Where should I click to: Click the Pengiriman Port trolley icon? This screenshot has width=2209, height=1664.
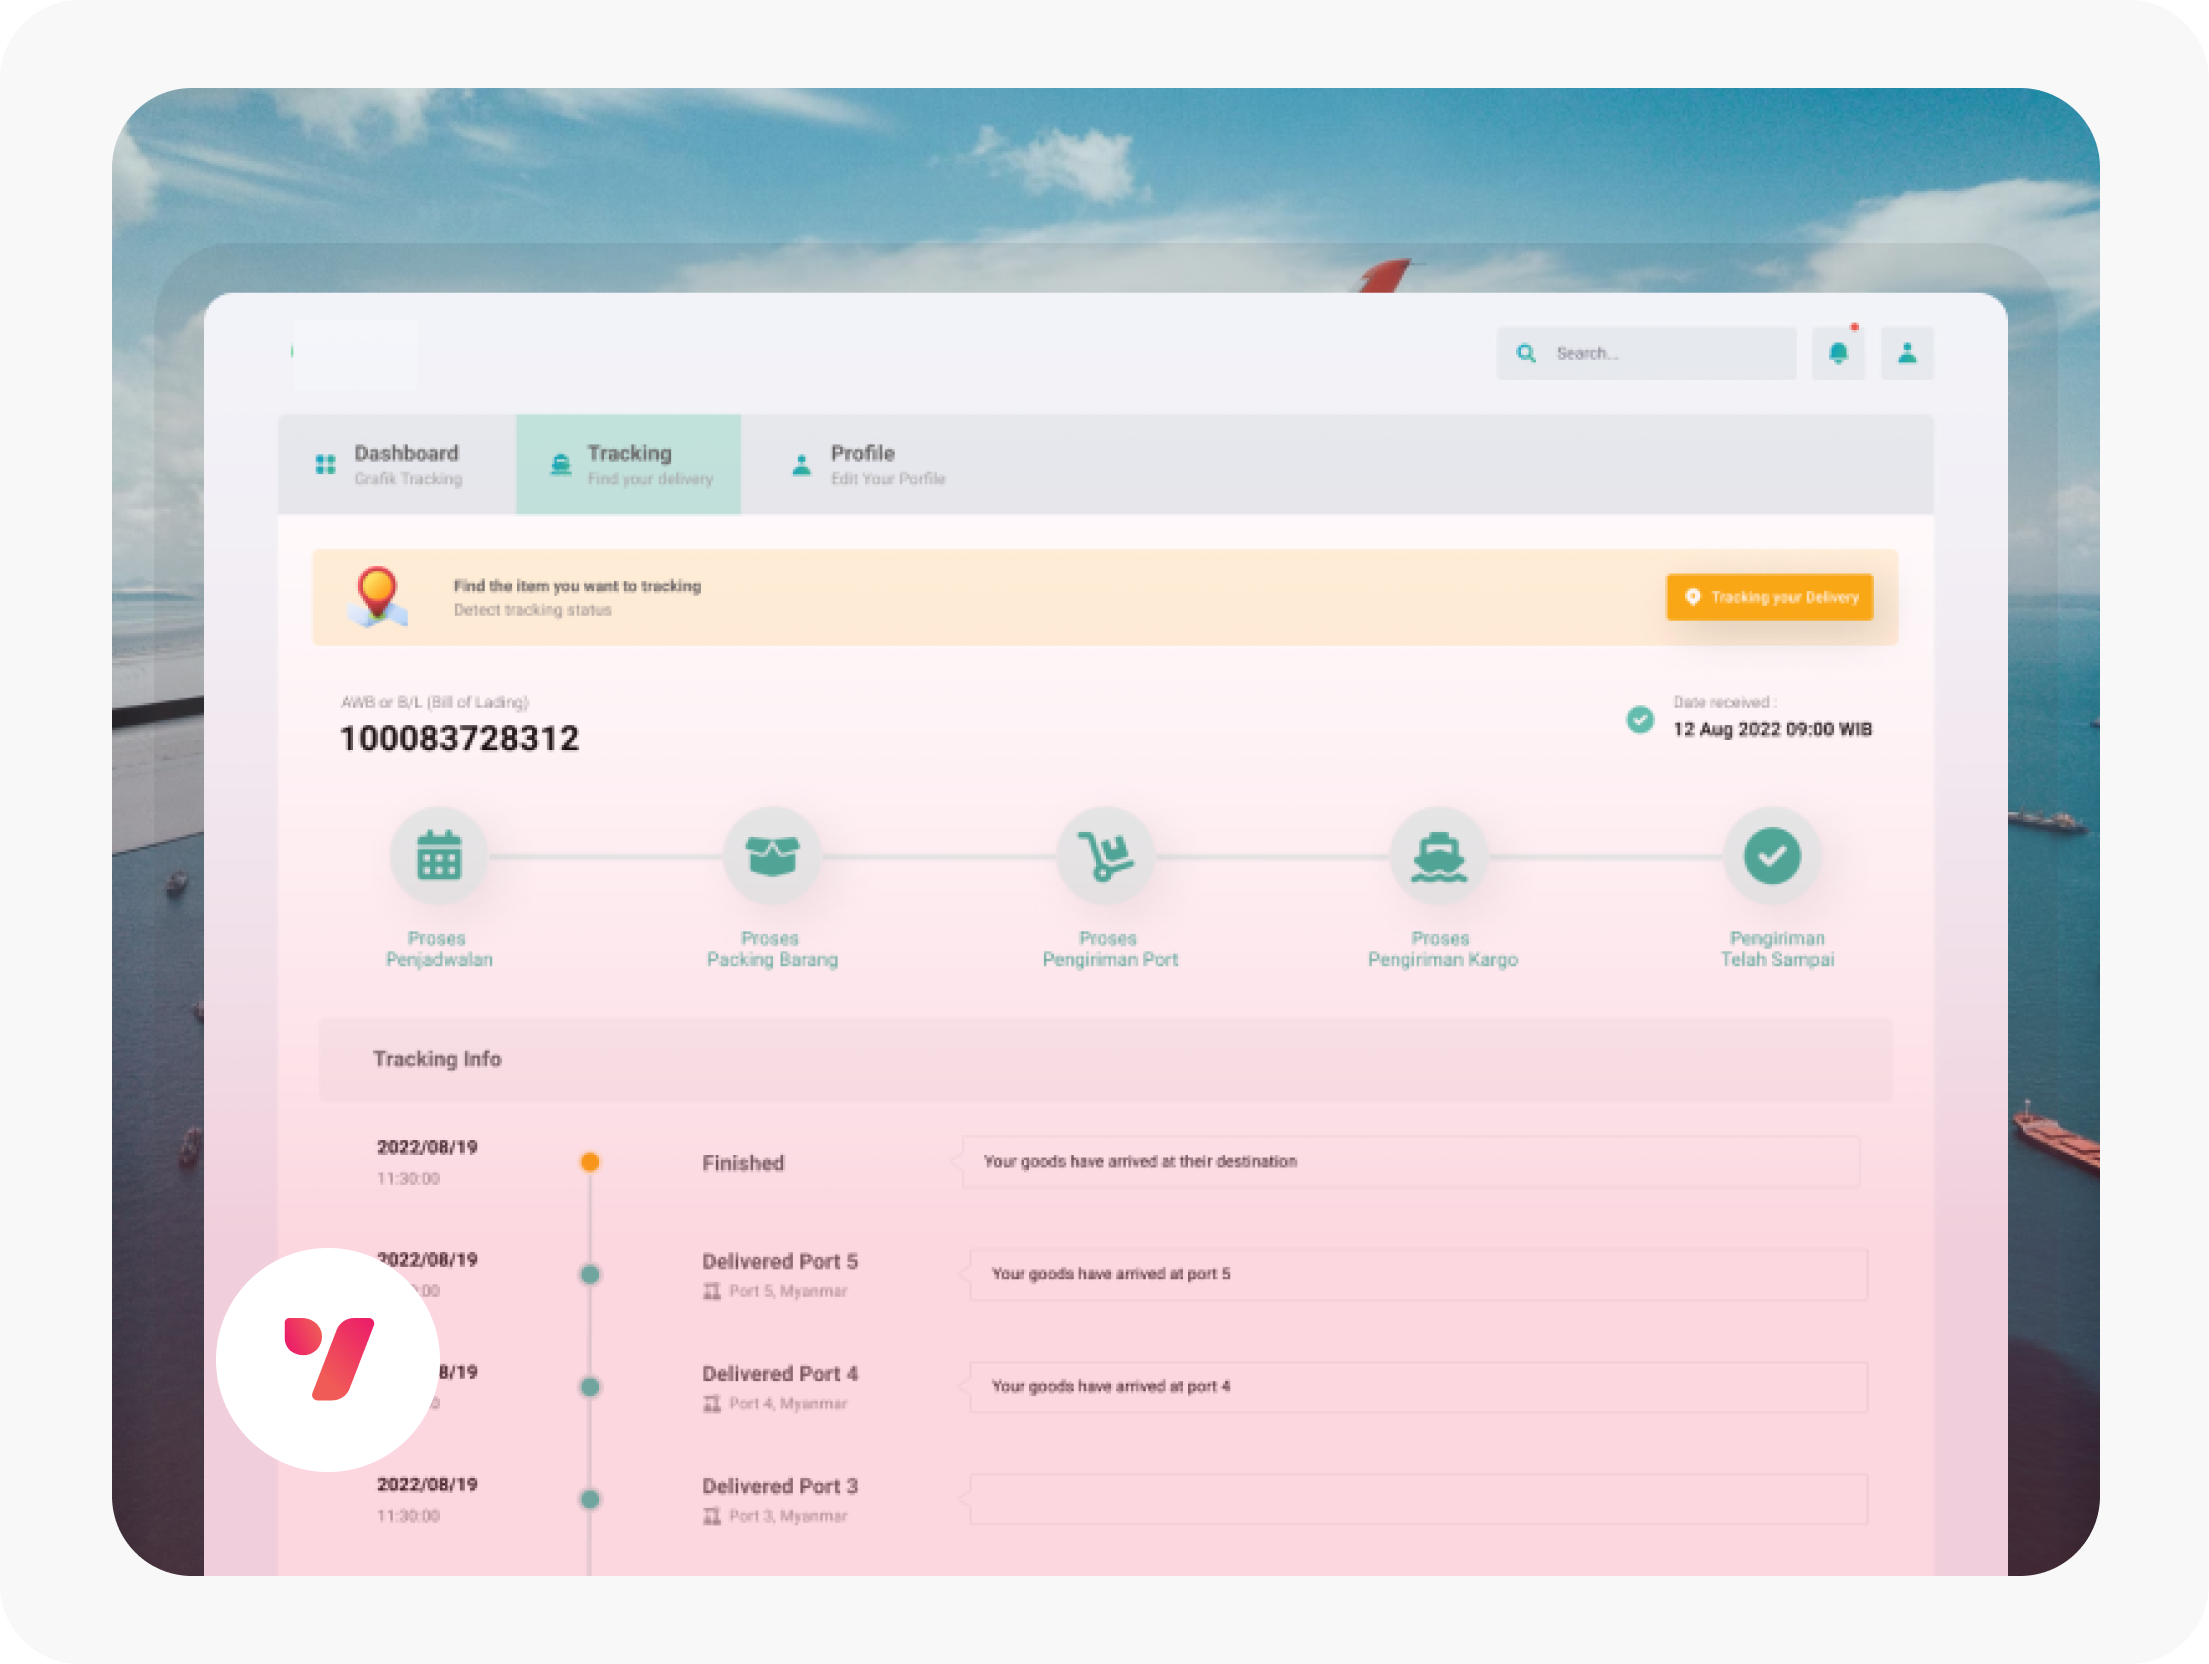(x=1106, y=856)
